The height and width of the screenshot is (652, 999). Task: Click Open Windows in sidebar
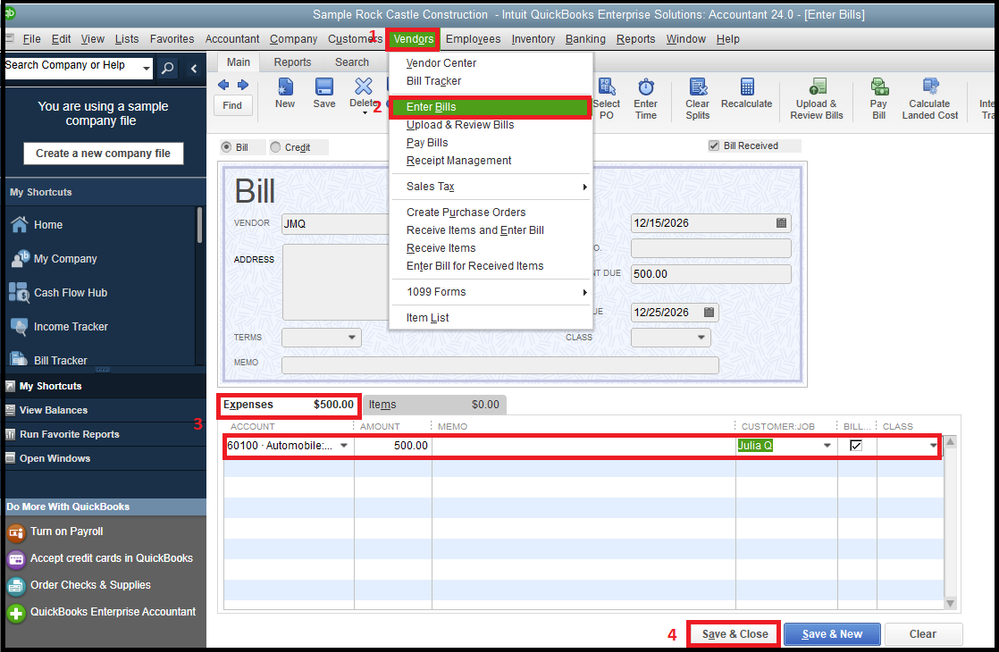(55, 458)
